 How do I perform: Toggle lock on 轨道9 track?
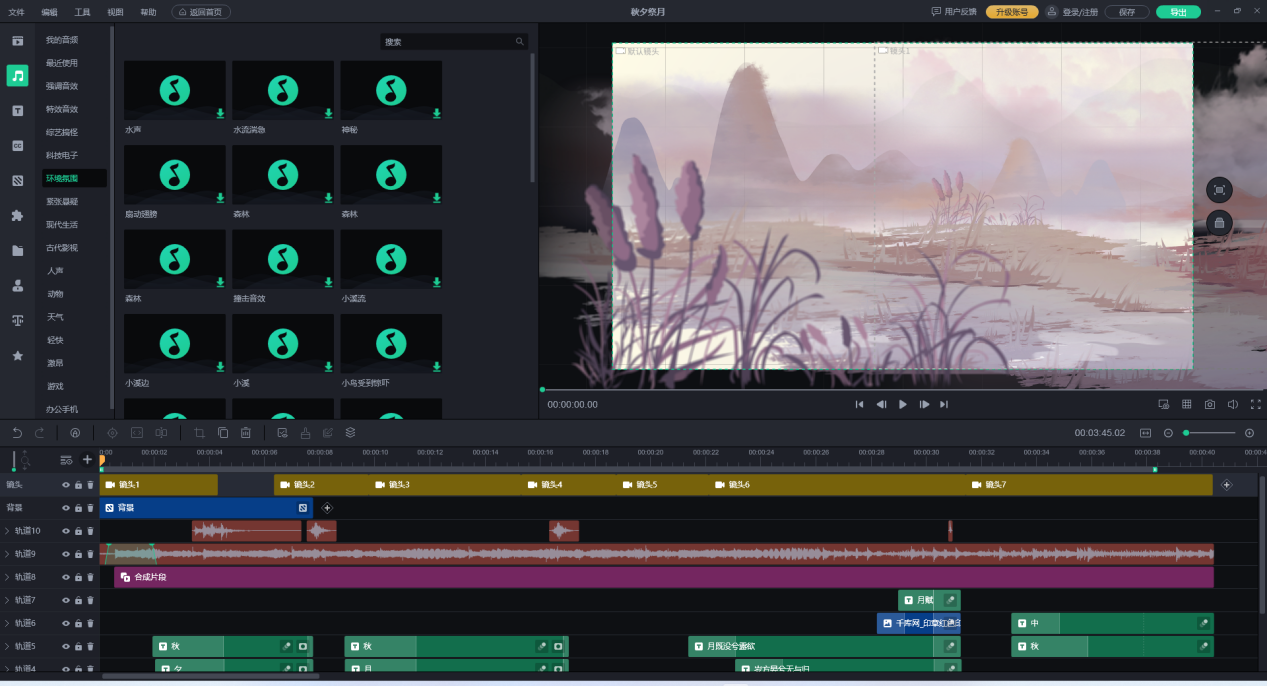click(78, 554)
